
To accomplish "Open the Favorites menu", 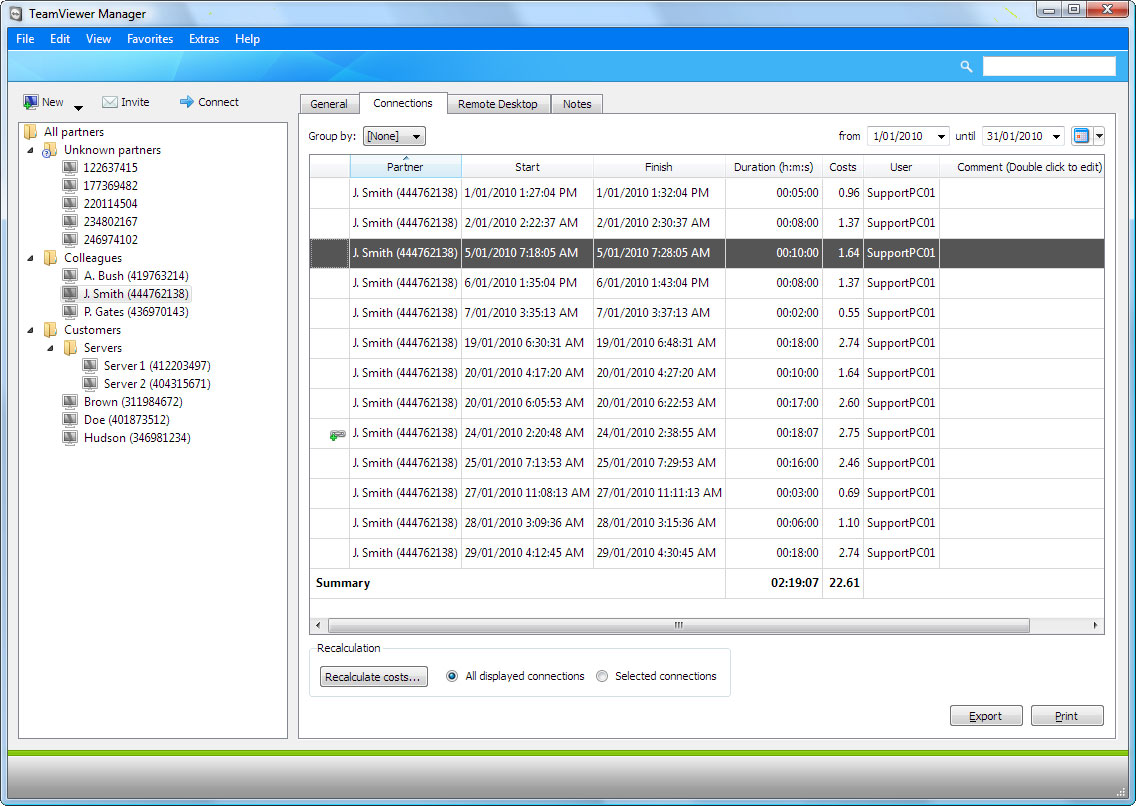I will pyautogui.click(x=150, y=39).
